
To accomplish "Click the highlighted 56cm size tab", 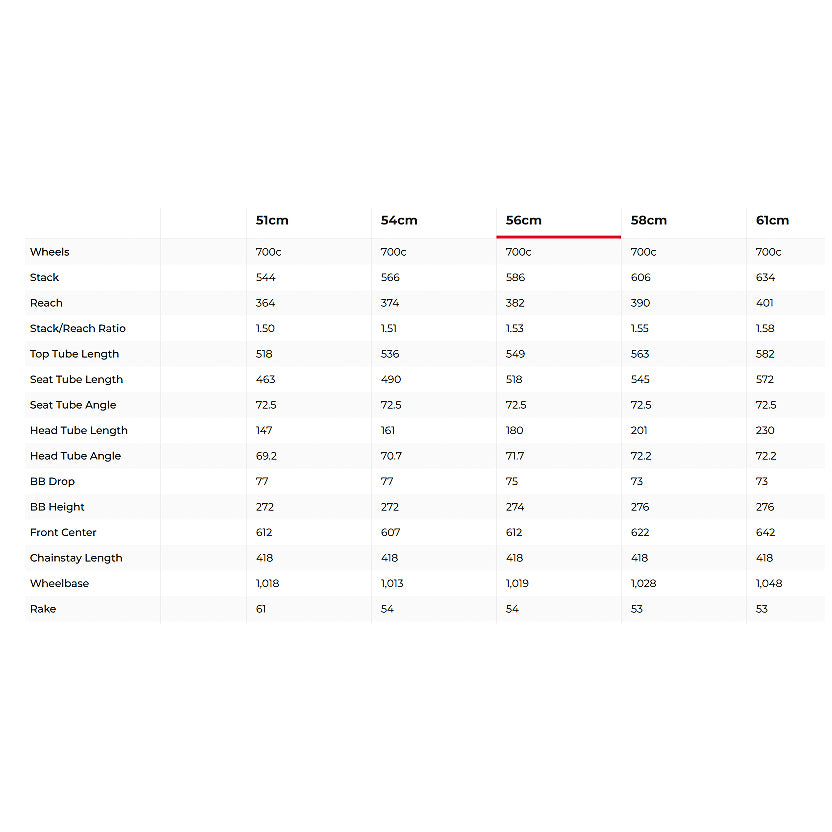I will click(x=524, y=220).
